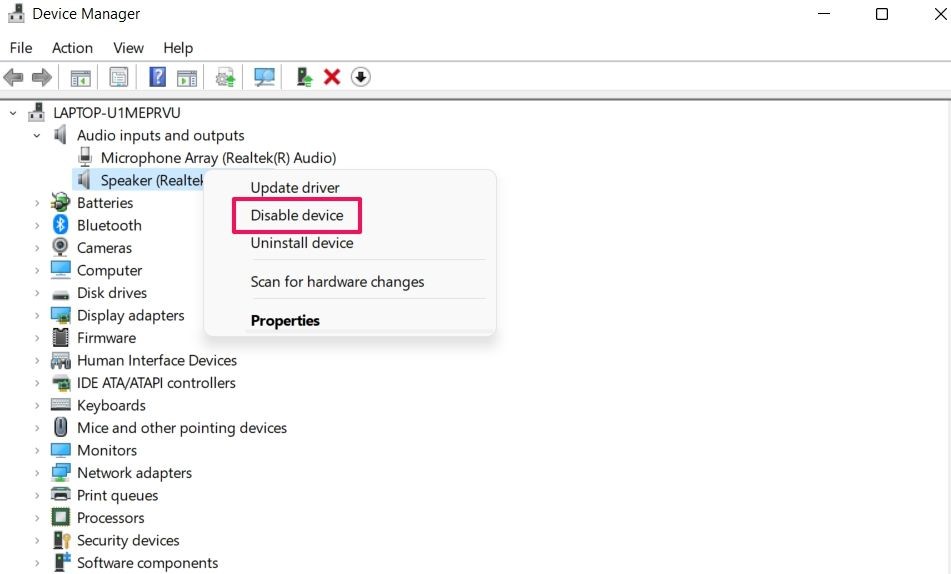The height and width of the screenshot is (574, 951).
Task: Click the Forward arrow toolbar icon
Action: [41, 77]
